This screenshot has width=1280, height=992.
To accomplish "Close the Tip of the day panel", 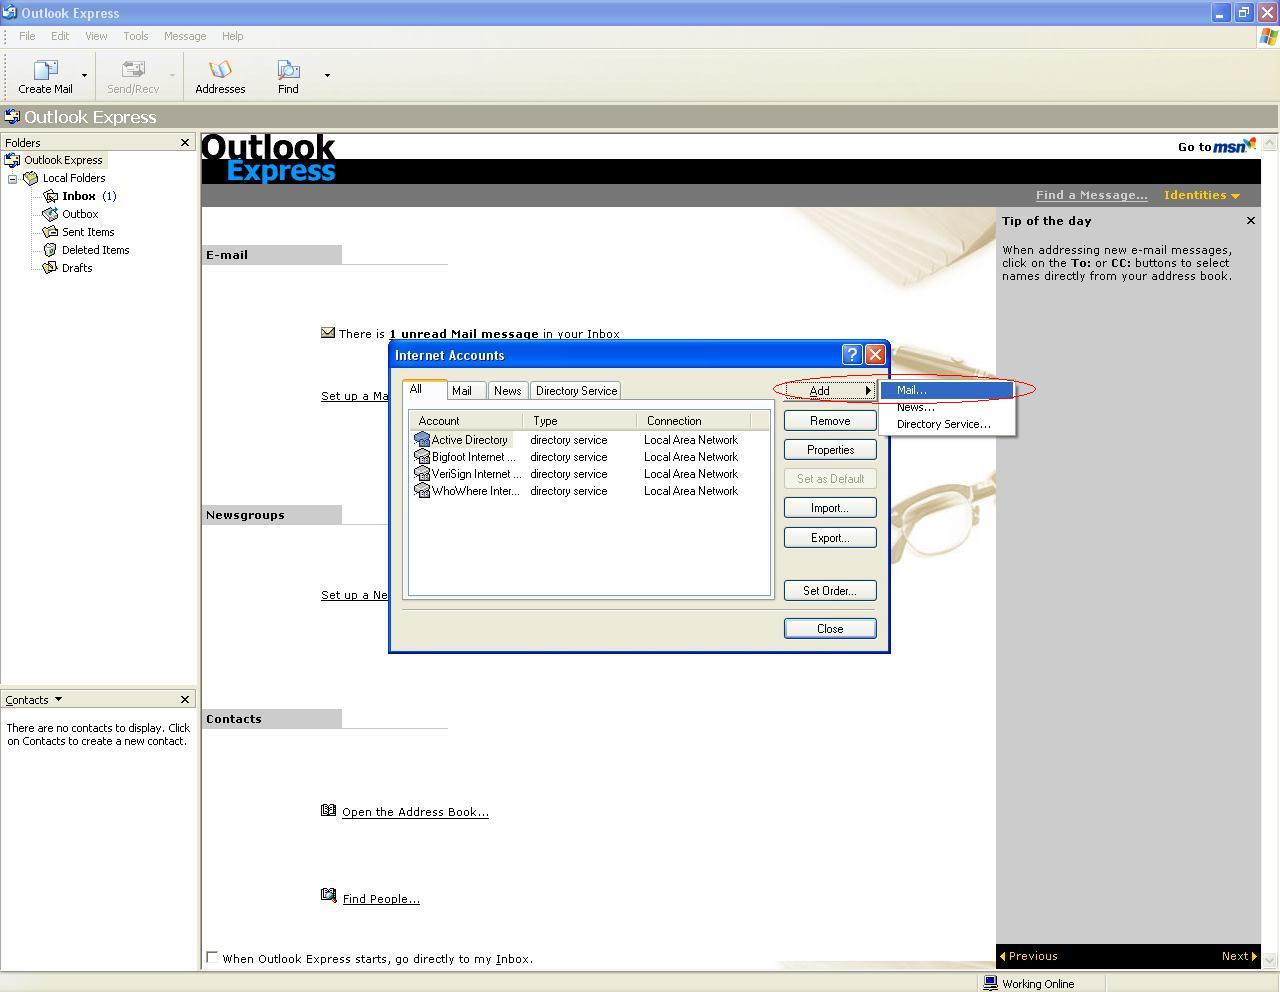I will coord(1250,221).
